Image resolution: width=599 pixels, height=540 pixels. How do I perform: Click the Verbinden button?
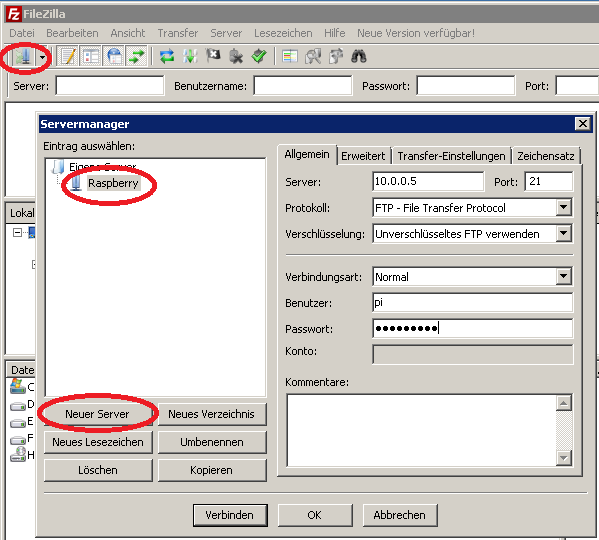tap(230, 515)
